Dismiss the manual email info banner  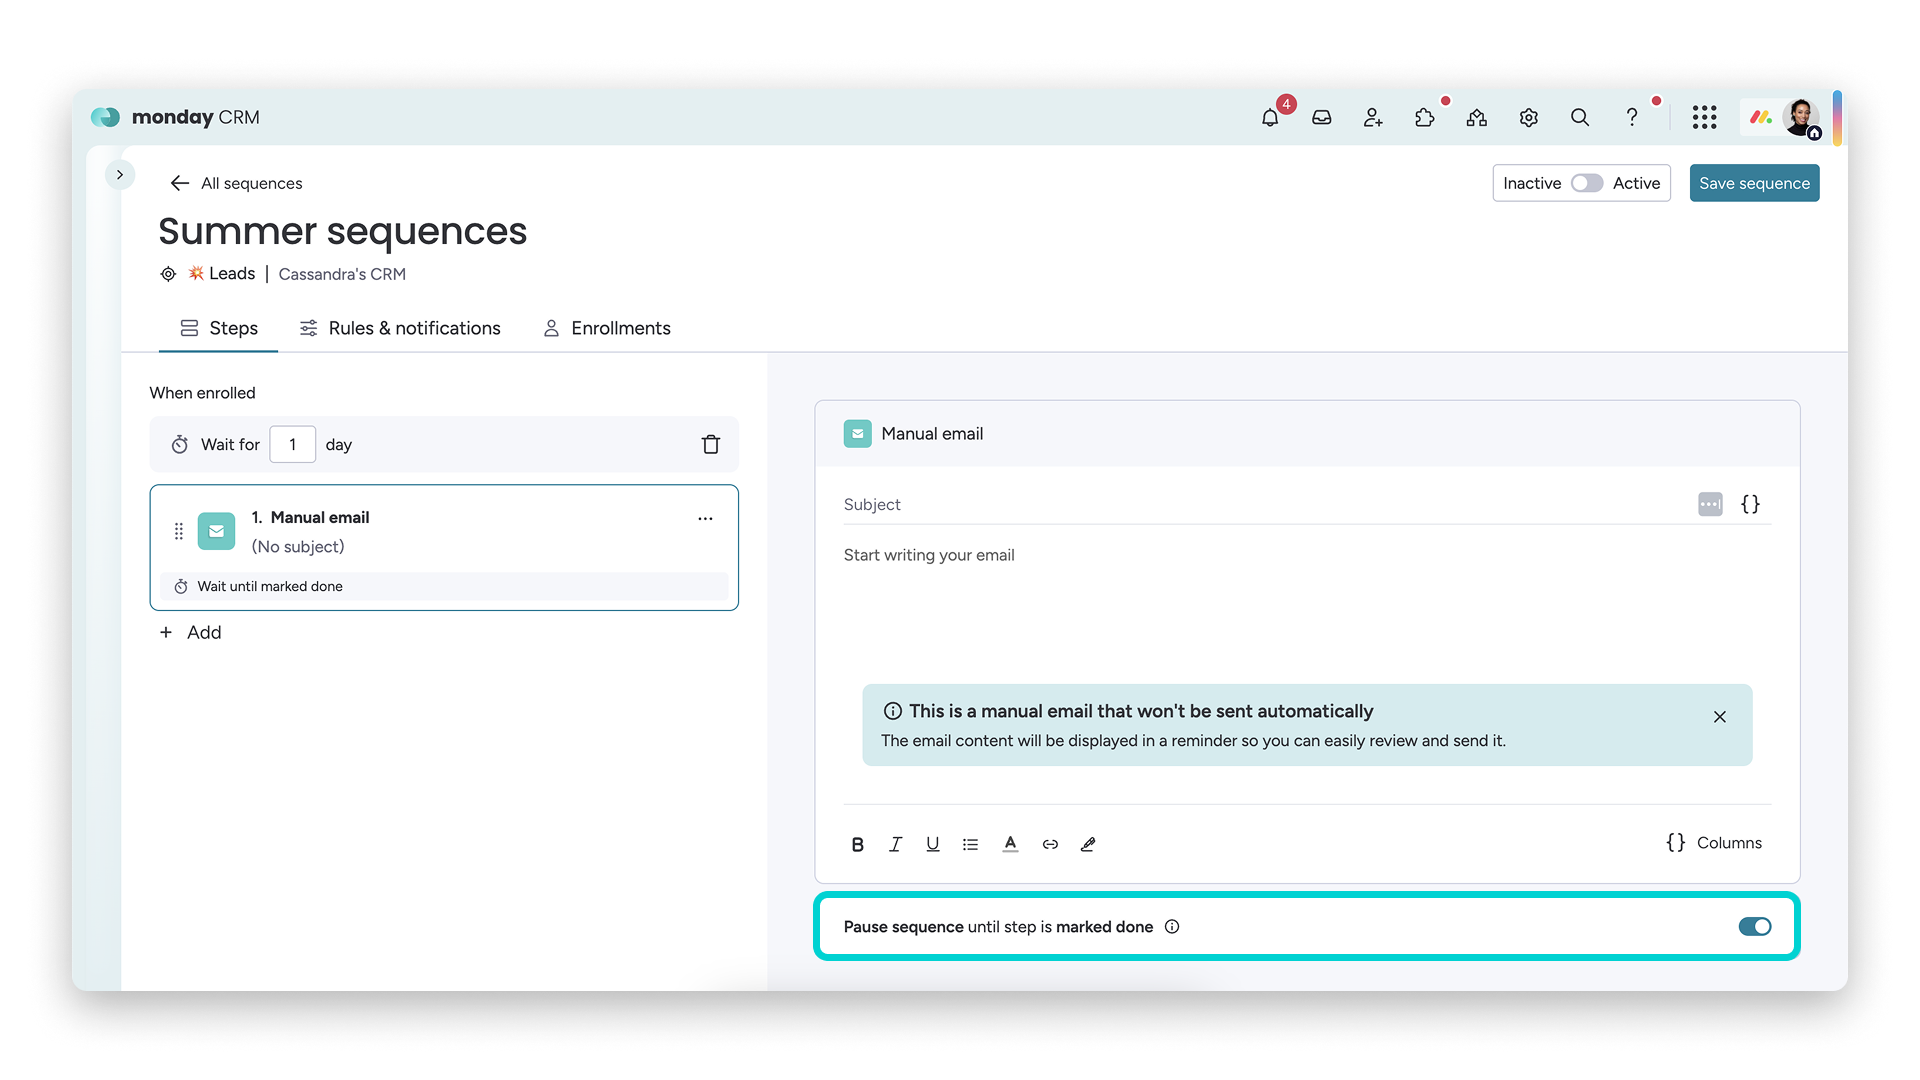1720,717
